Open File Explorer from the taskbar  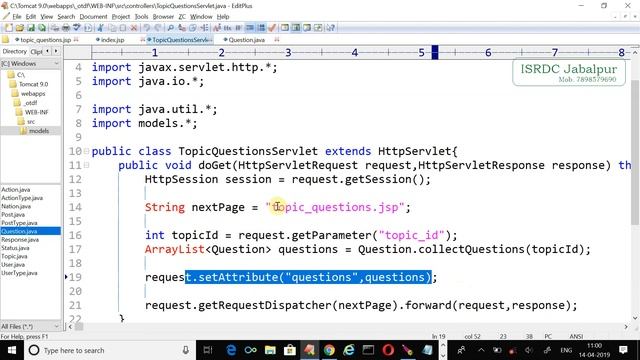pyautogui.click(x=270, y=350)
